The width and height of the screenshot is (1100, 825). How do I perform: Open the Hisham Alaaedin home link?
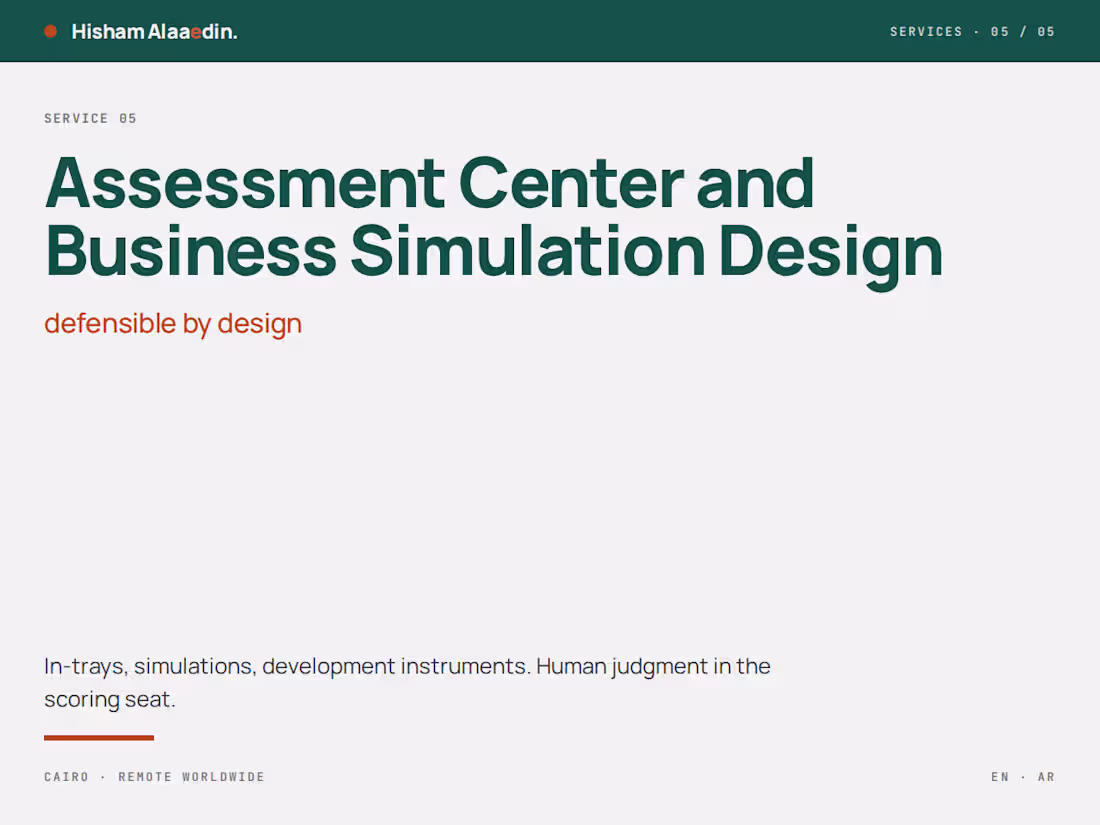tap(154, 32)
